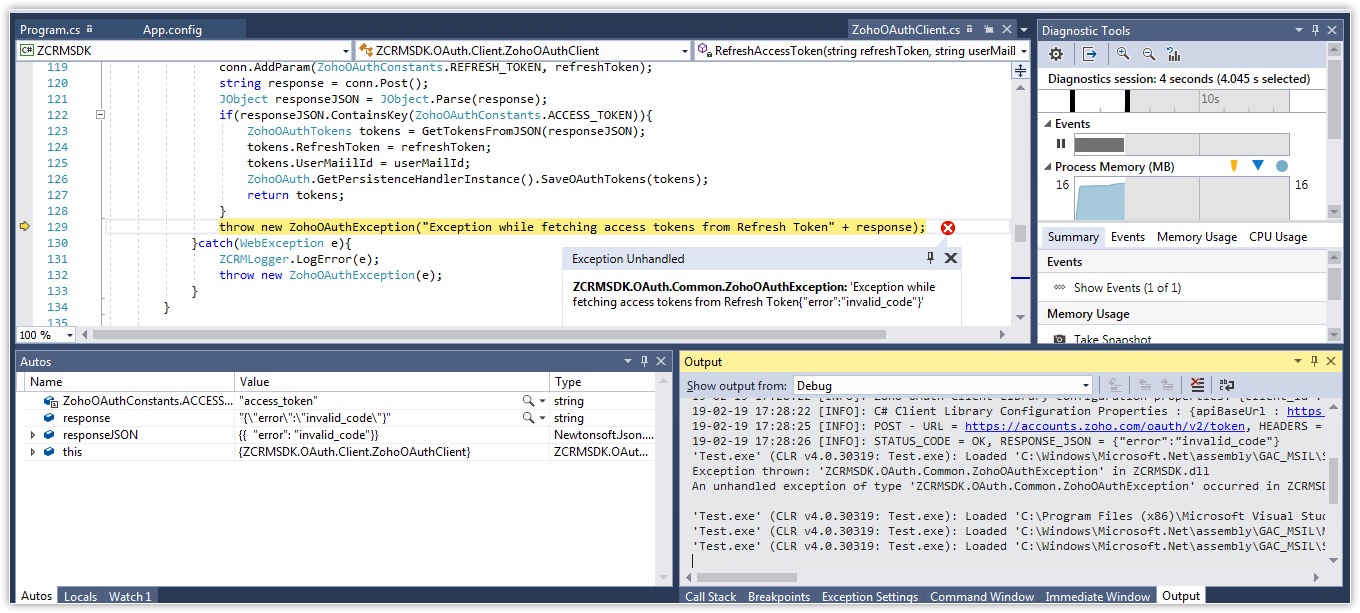Expand the responseJSON variable
This screenshot has width=1360, height=613.
pyautogui.click(x=33, y=435)
